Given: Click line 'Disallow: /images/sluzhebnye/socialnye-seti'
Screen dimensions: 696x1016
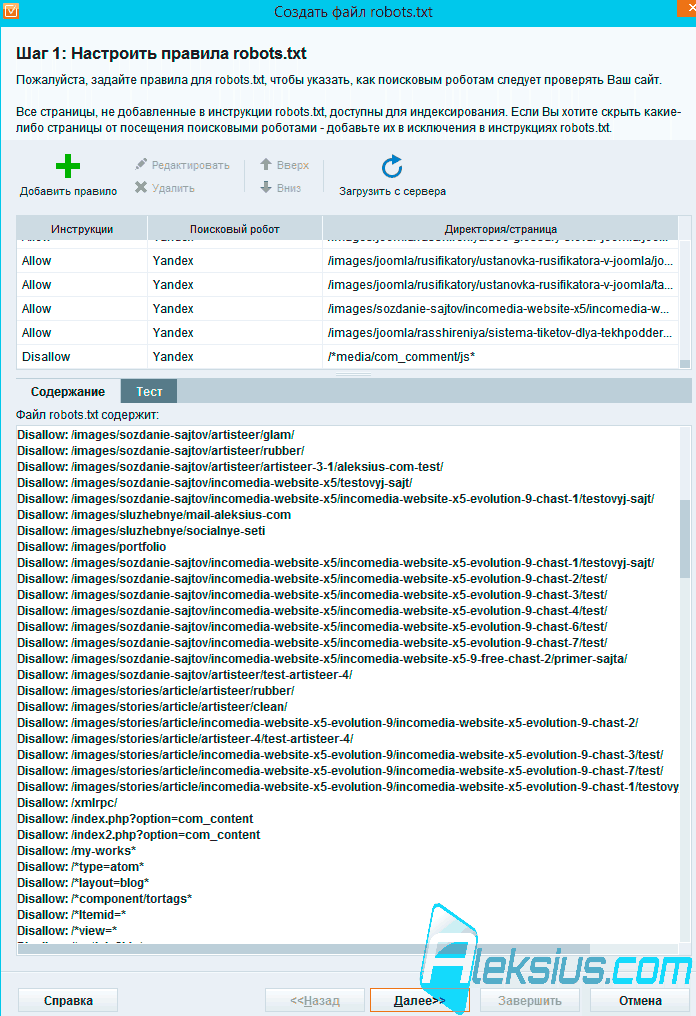Looking at the screenshot, I should coord(141,531).
